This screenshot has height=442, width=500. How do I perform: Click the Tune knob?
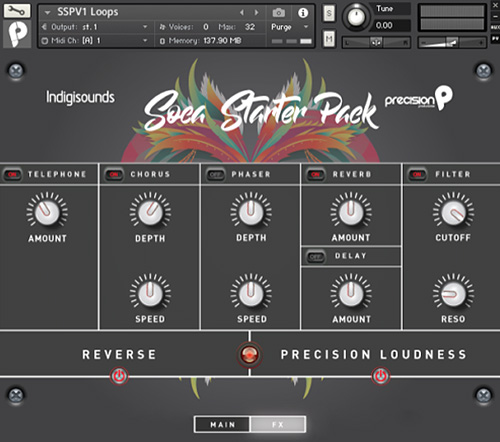pos(356,16)
